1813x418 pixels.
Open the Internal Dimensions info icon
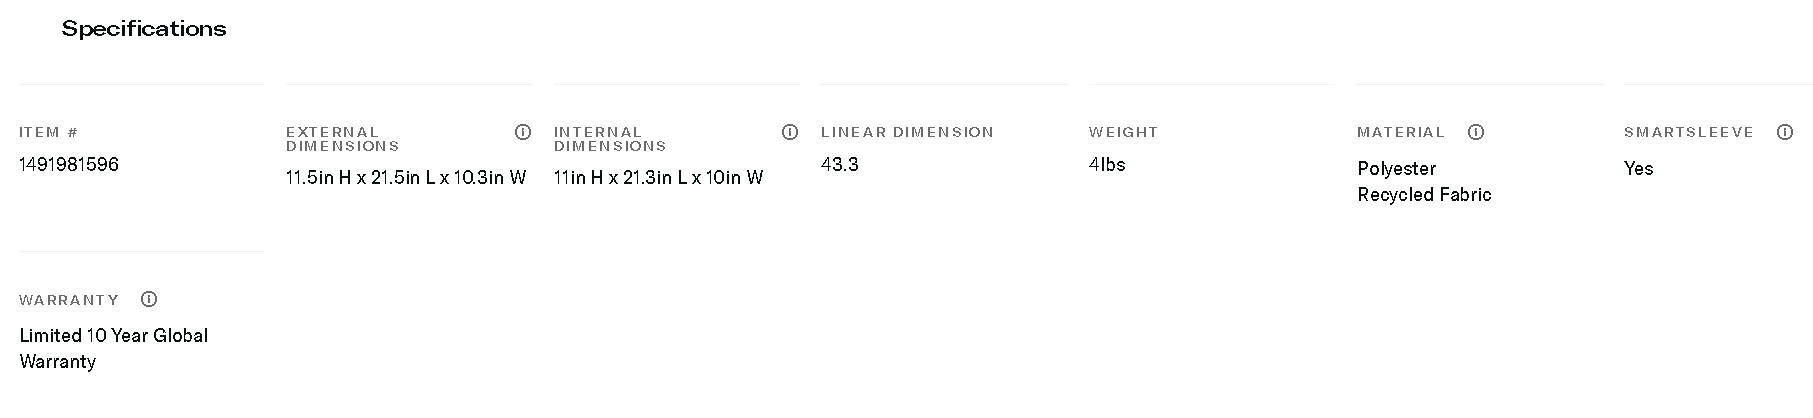click(x=790, y=132)
